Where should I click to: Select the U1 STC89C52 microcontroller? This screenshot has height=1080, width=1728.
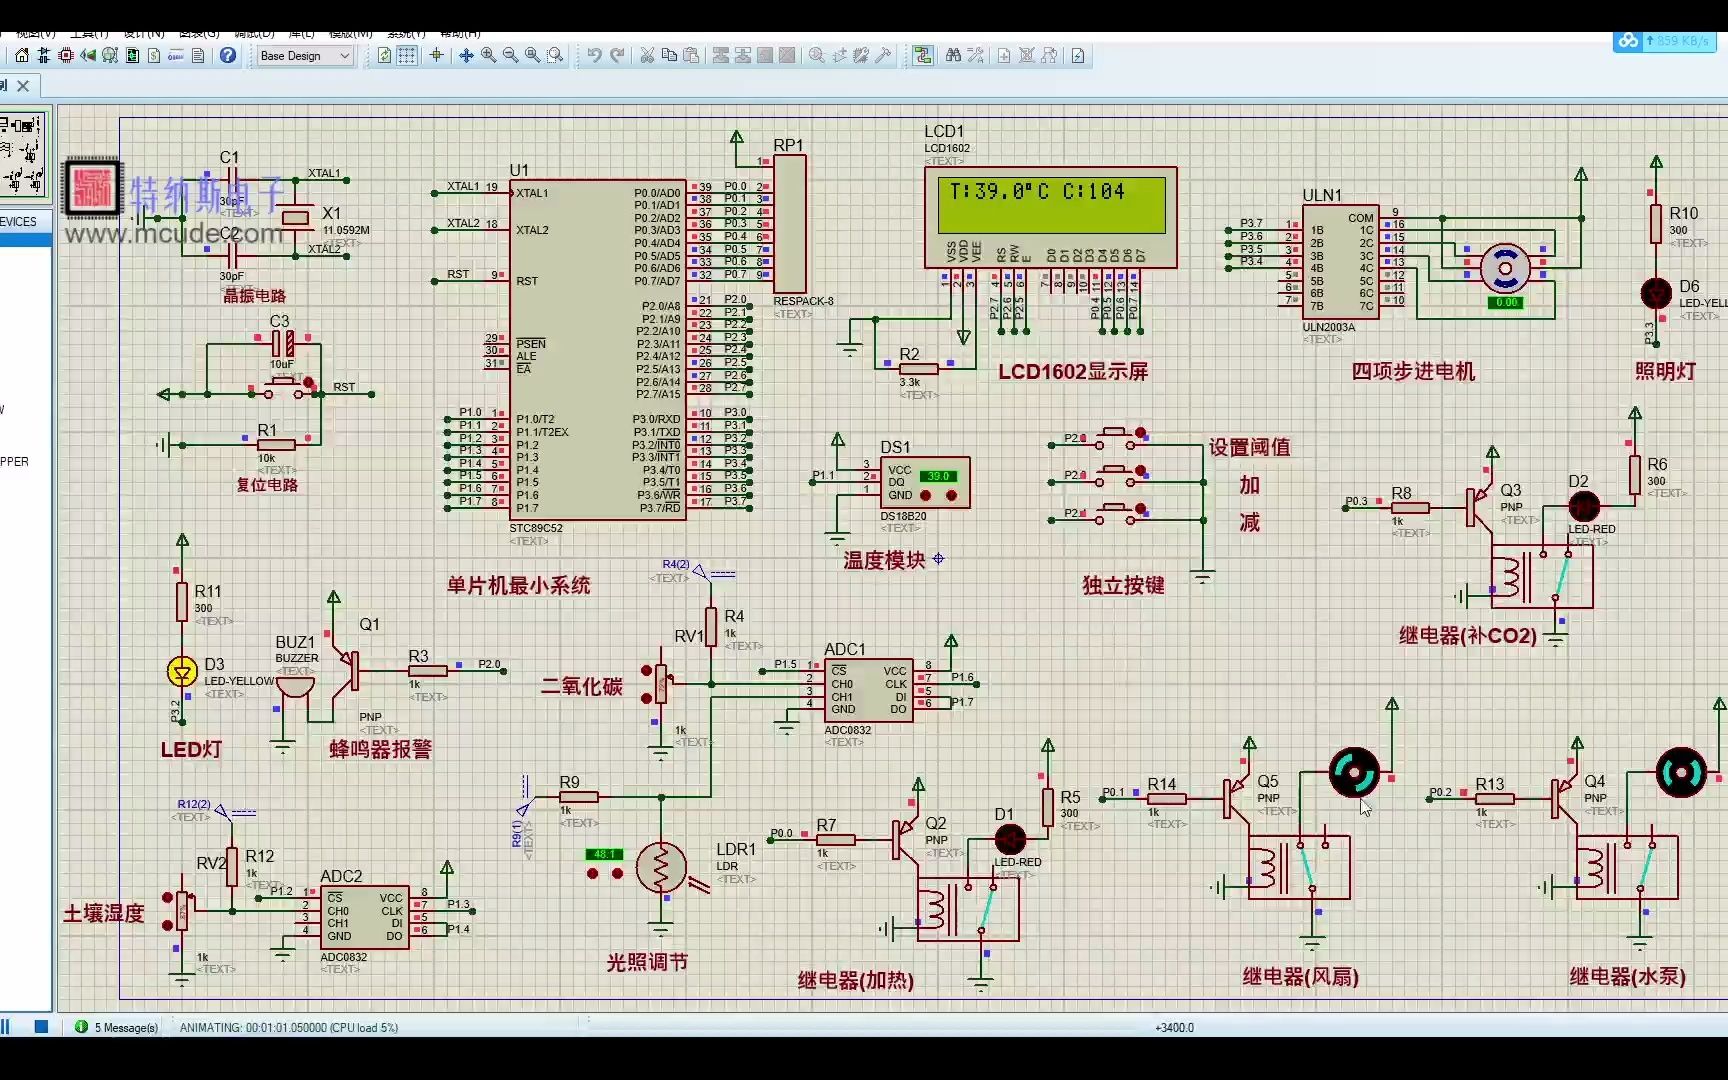[x=598, y=350]
